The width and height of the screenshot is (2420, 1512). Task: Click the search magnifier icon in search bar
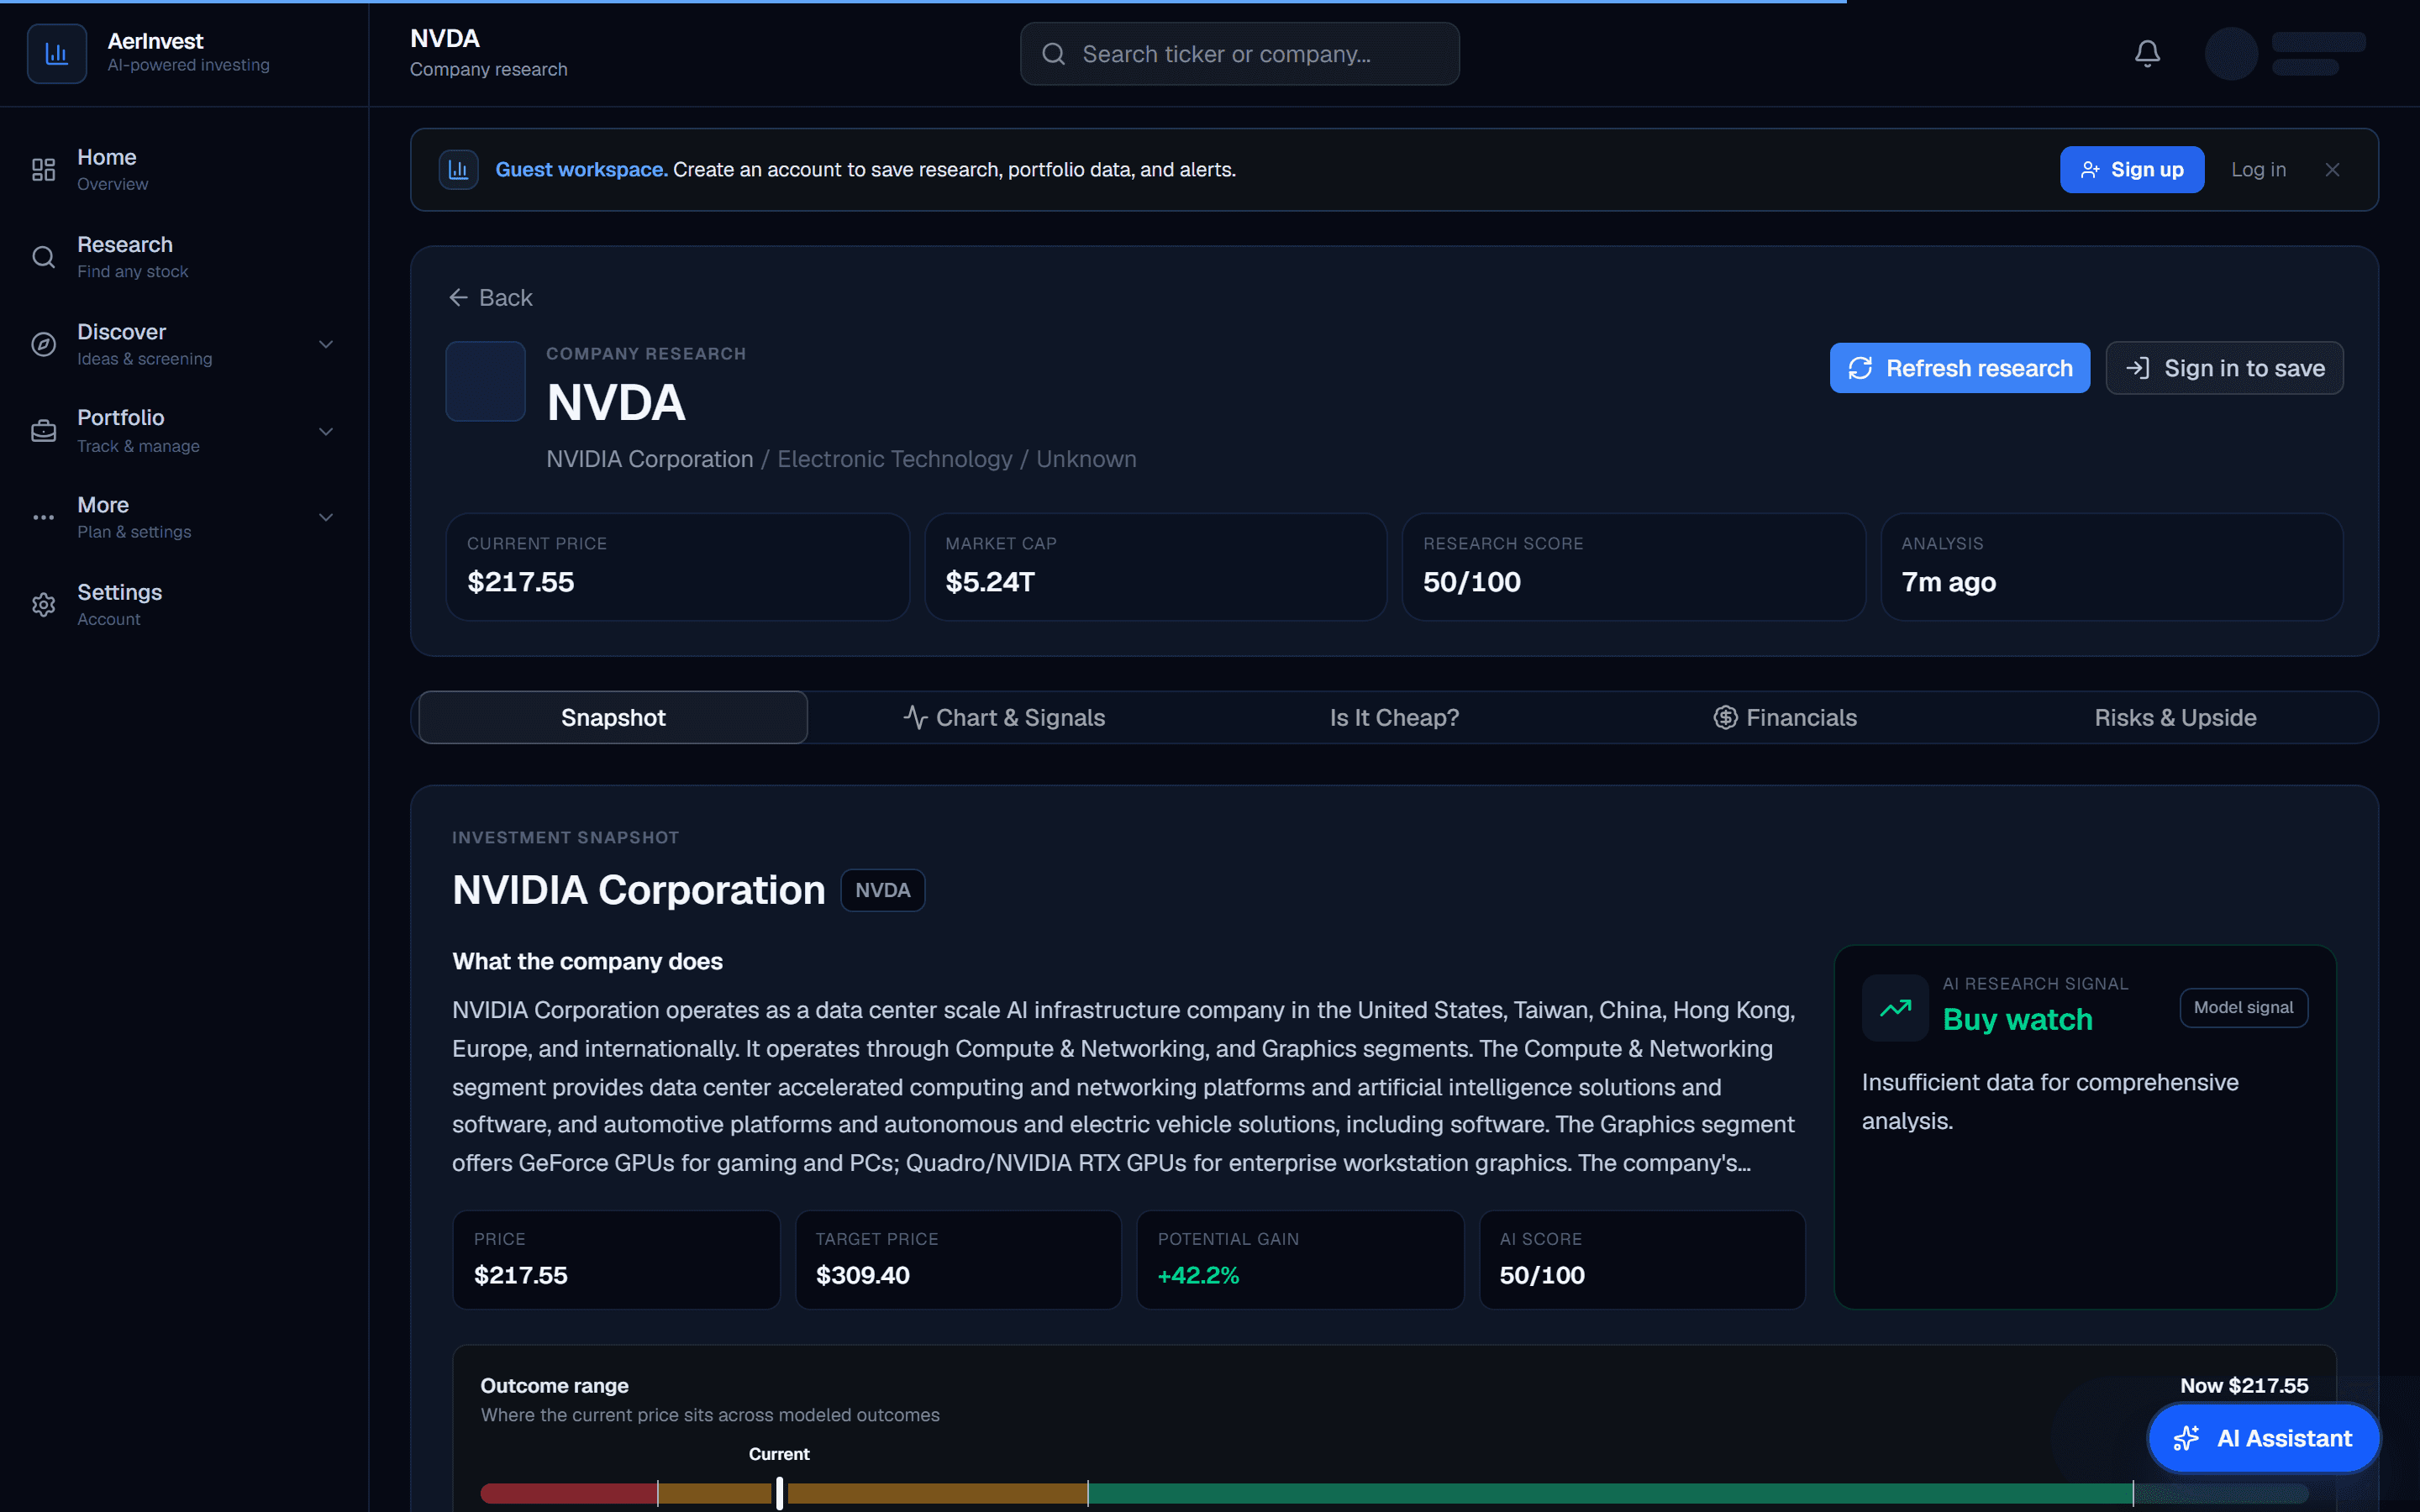tap(1053, 54)
